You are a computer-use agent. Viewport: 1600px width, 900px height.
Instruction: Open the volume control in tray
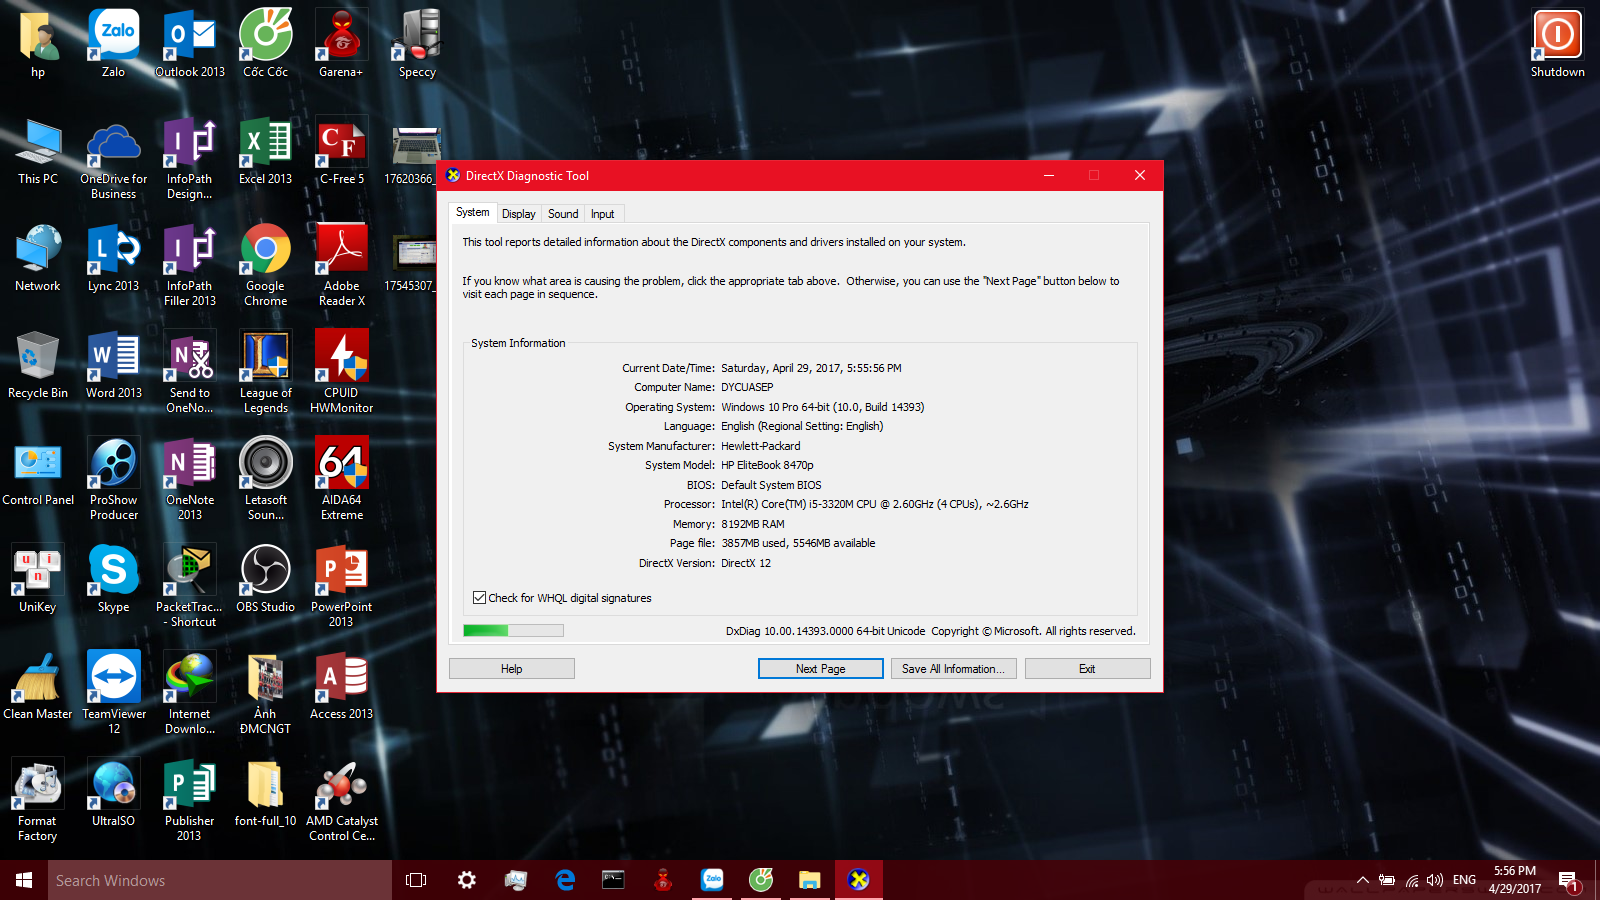[1435, 880]
